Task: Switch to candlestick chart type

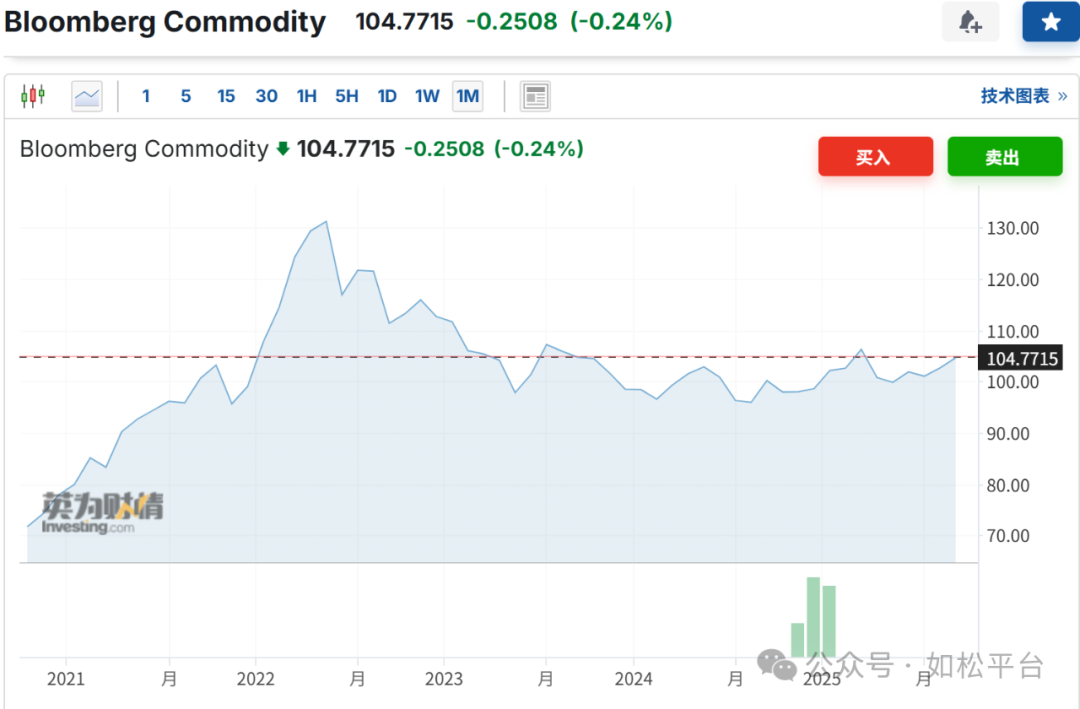Action: [x=33, y=96]
